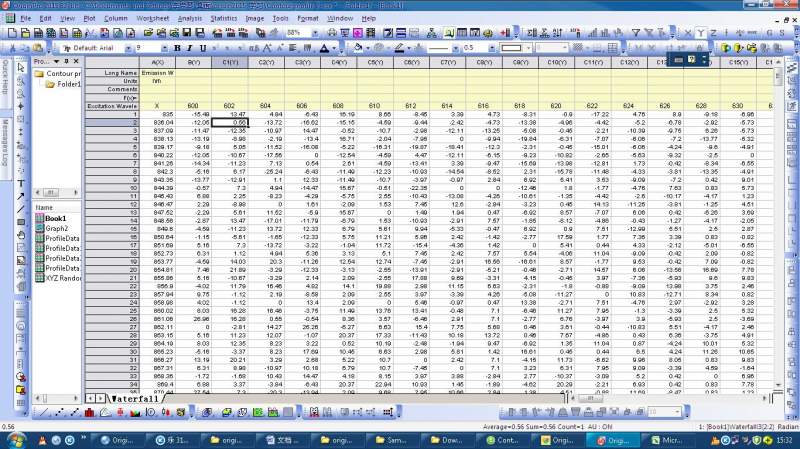Viewport: 800px width, 449px height.
Task: Select the Text tool
Action: 20,184
